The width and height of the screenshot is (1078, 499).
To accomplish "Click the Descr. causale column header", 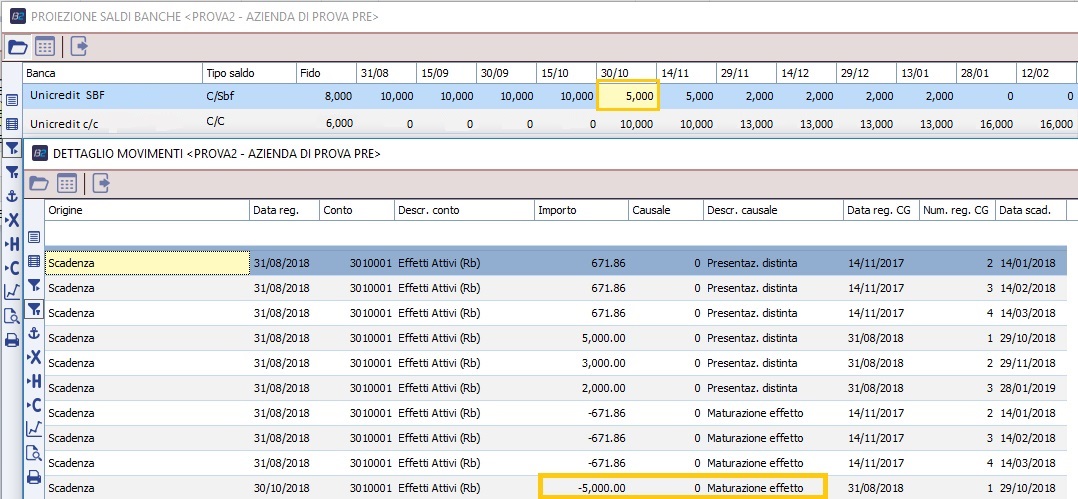I will pyautogui.click(x=773, y=210).
